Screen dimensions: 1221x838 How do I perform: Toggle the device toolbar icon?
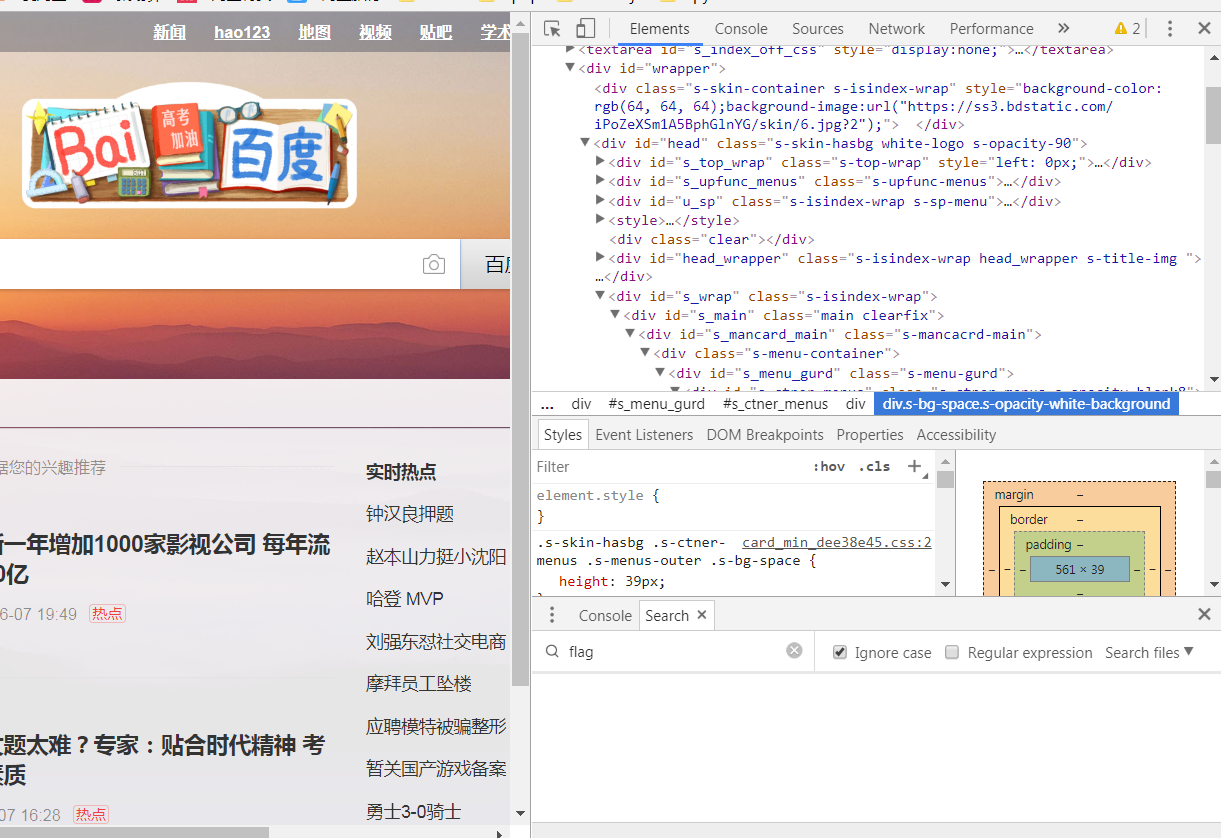point(585,29)
